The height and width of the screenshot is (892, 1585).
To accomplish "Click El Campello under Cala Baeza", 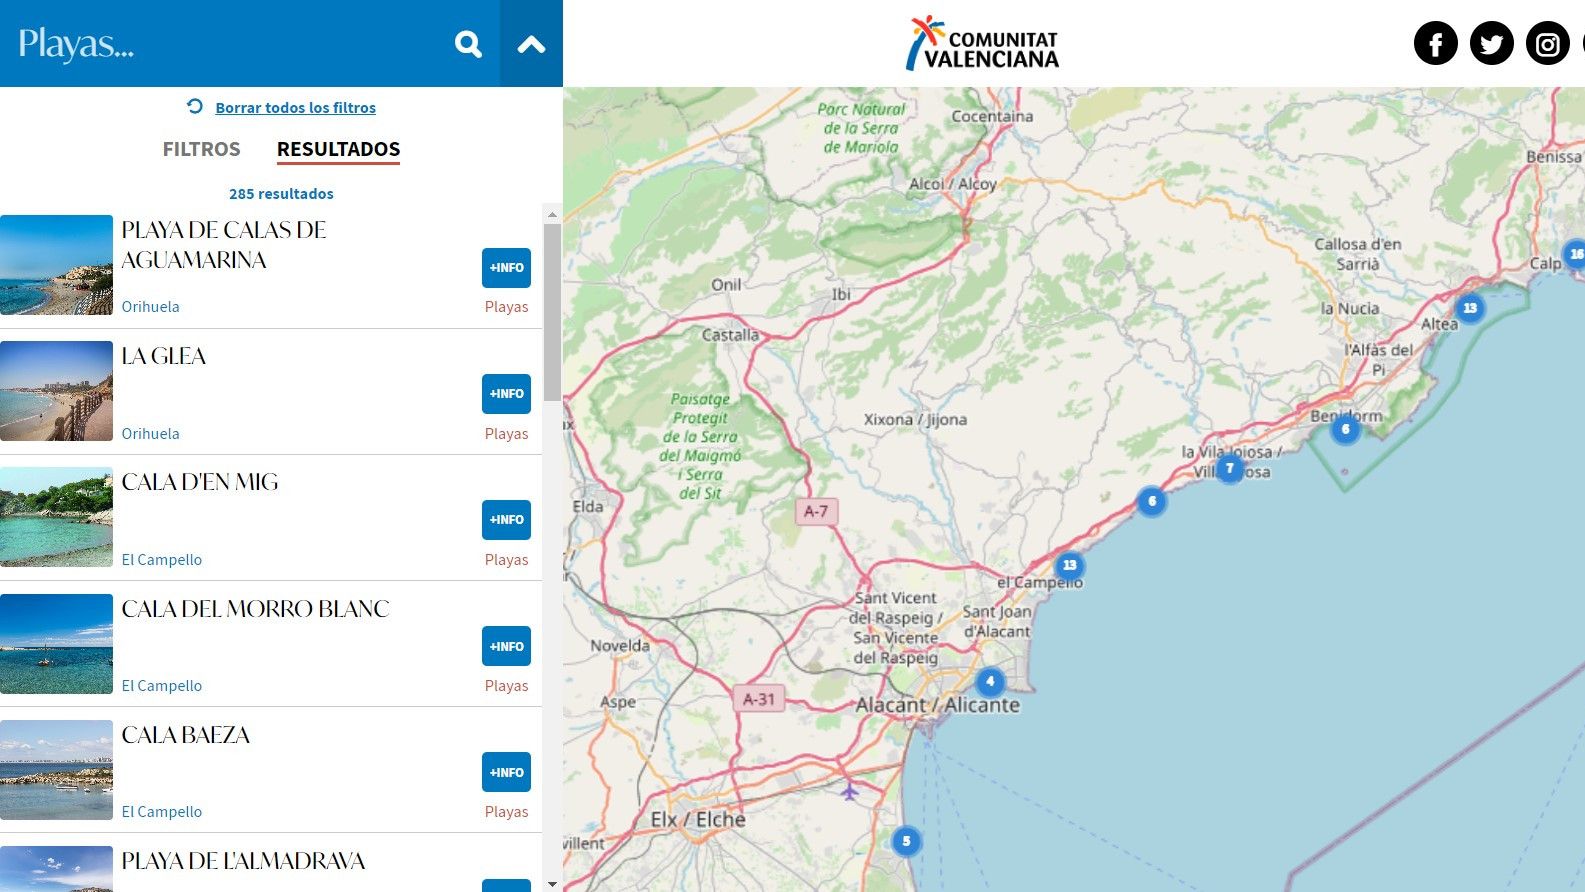I will tap(162, 812).
